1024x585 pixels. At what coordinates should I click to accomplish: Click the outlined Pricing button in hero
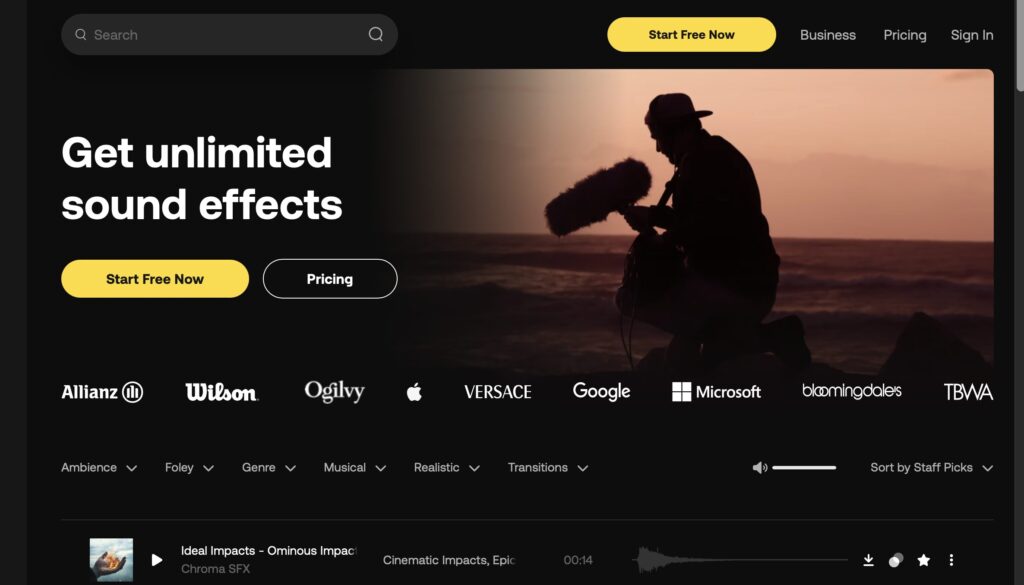pos(330,279)
